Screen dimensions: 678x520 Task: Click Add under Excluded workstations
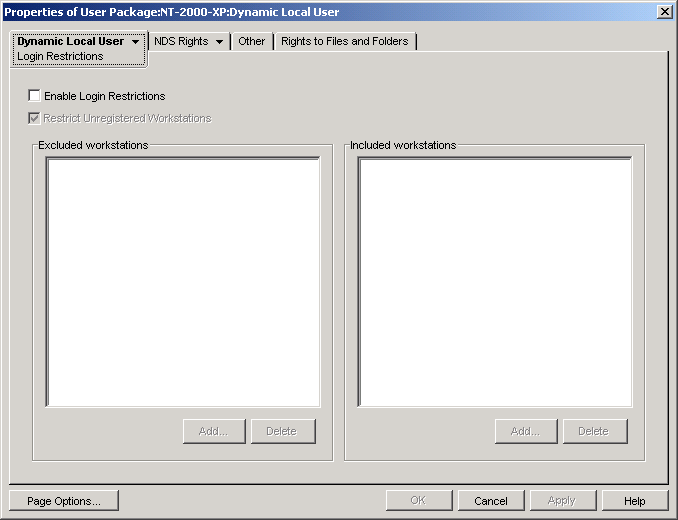214,431
